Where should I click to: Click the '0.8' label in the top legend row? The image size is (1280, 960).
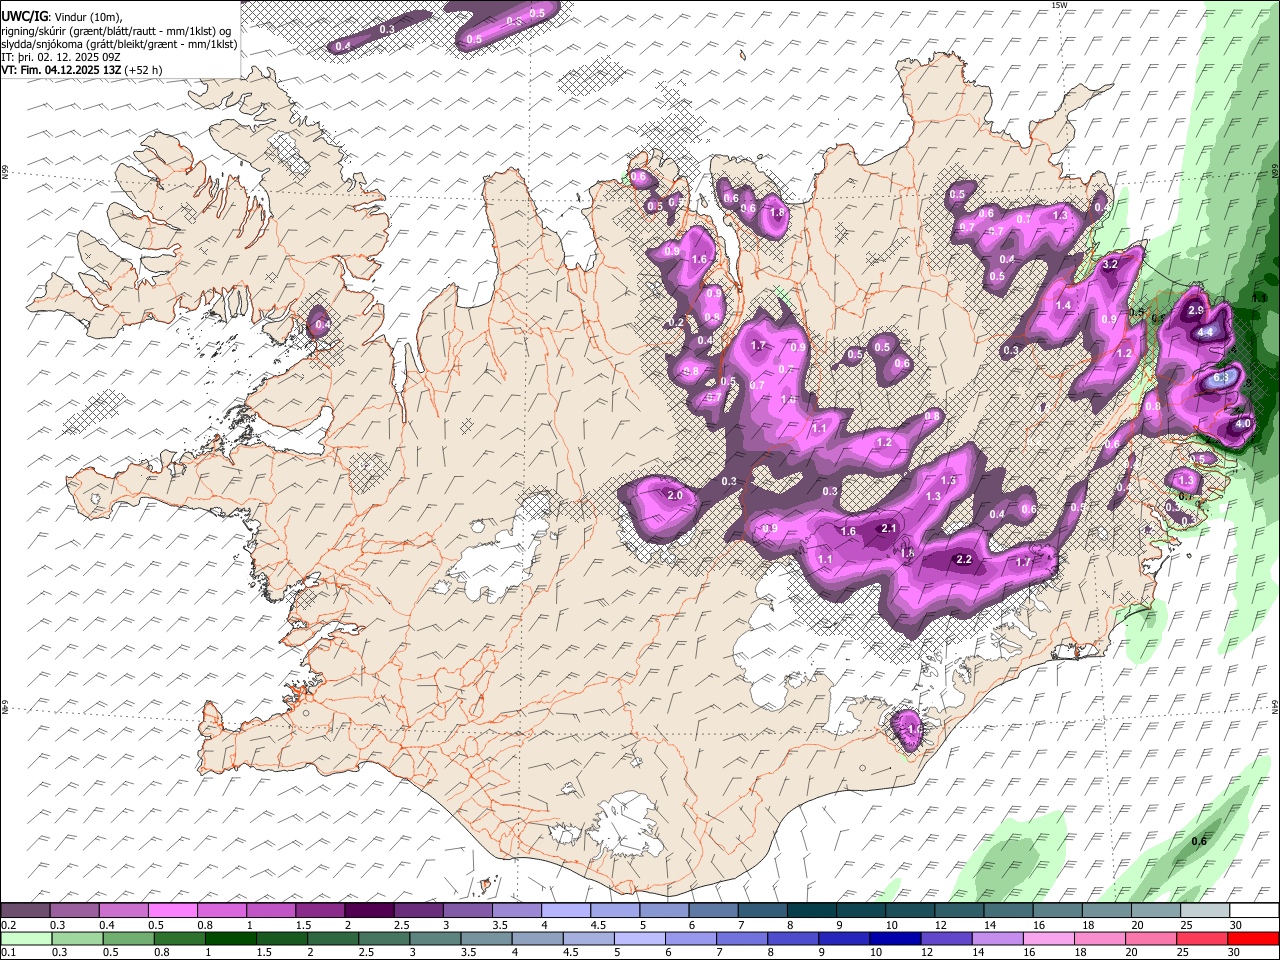pyautogui.click(x=204, y=925)
